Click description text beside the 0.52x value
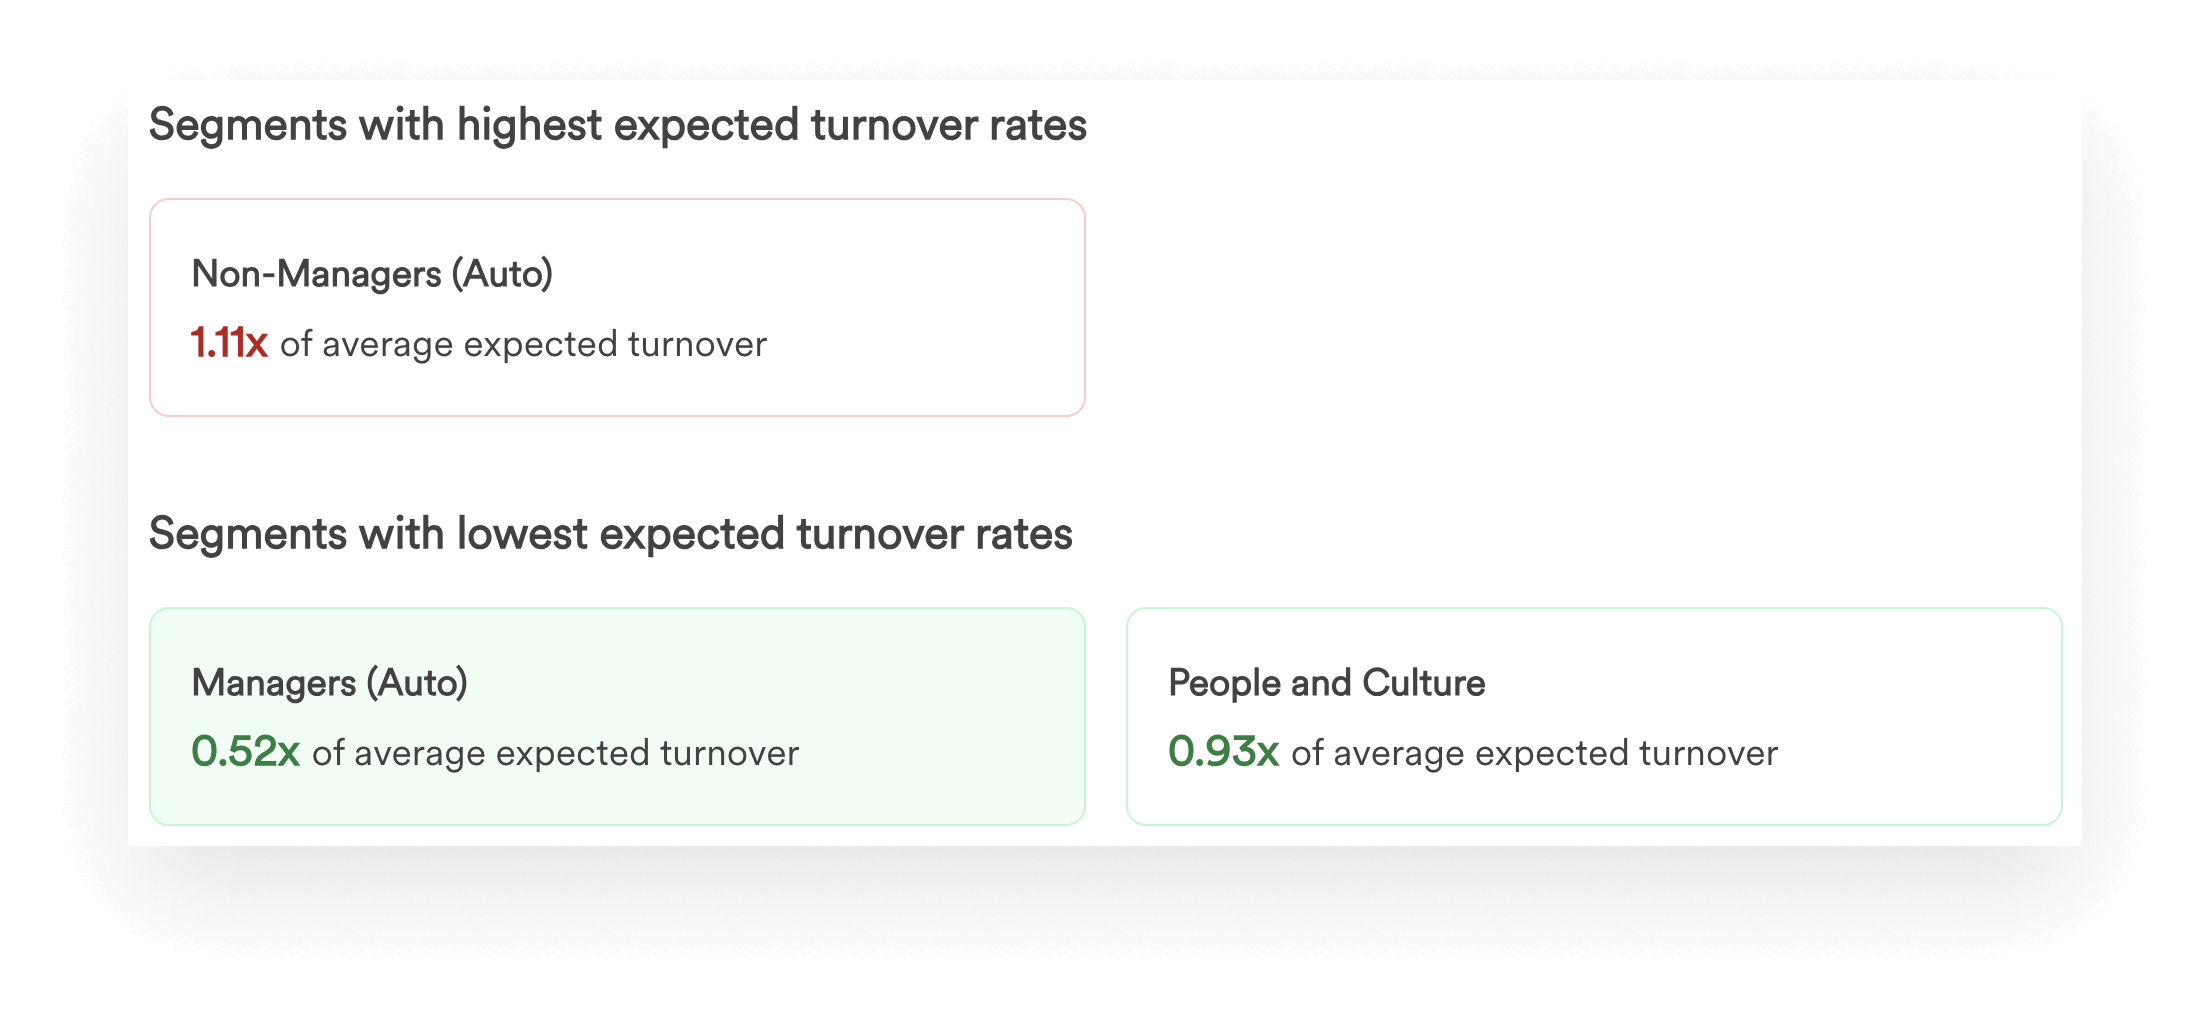2210x1022 pixels. 555,754
